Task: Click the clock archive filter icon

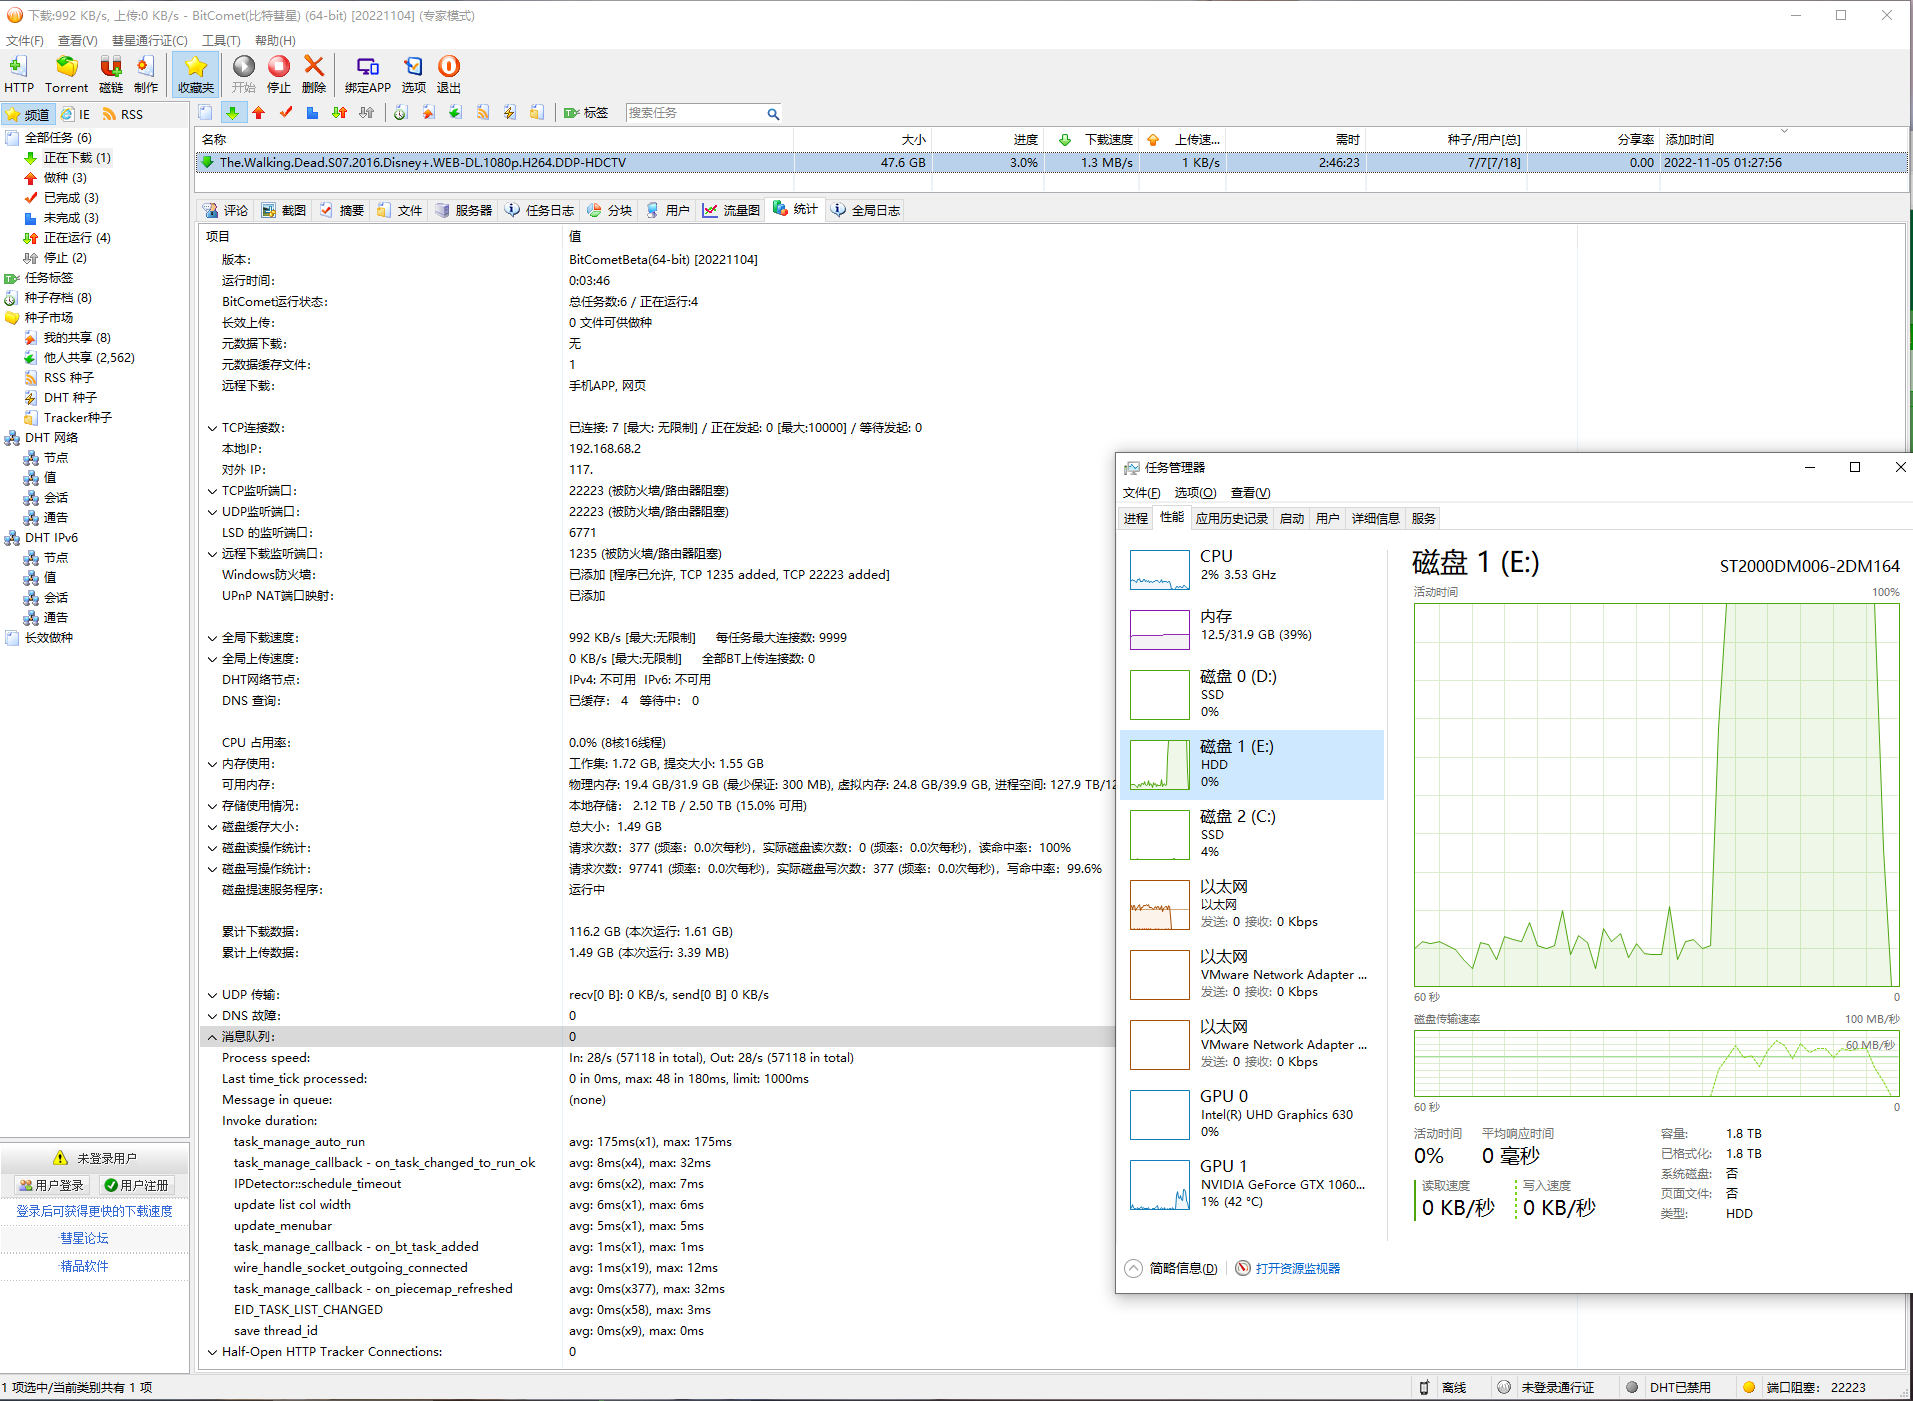Action: (x=400, y=113)
